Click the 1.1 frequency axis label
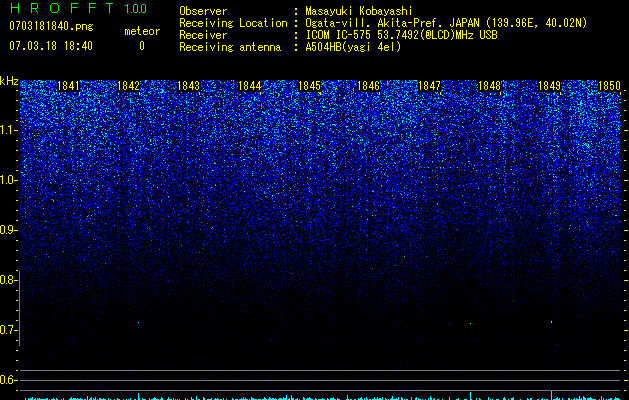The width and height of the screenshot is (629, 400). 8,130
